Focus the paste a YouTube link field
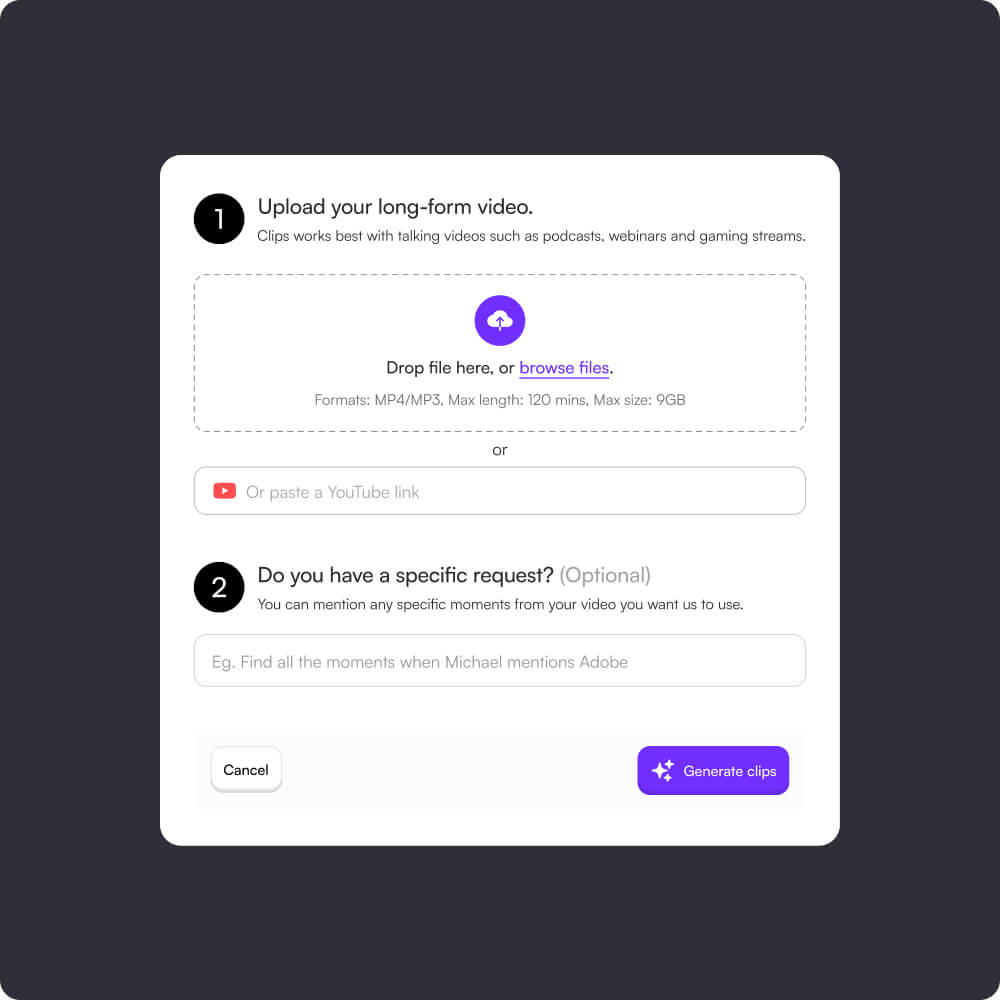This screenshot has width=1000, height=1000. click(x=499, y=490)
